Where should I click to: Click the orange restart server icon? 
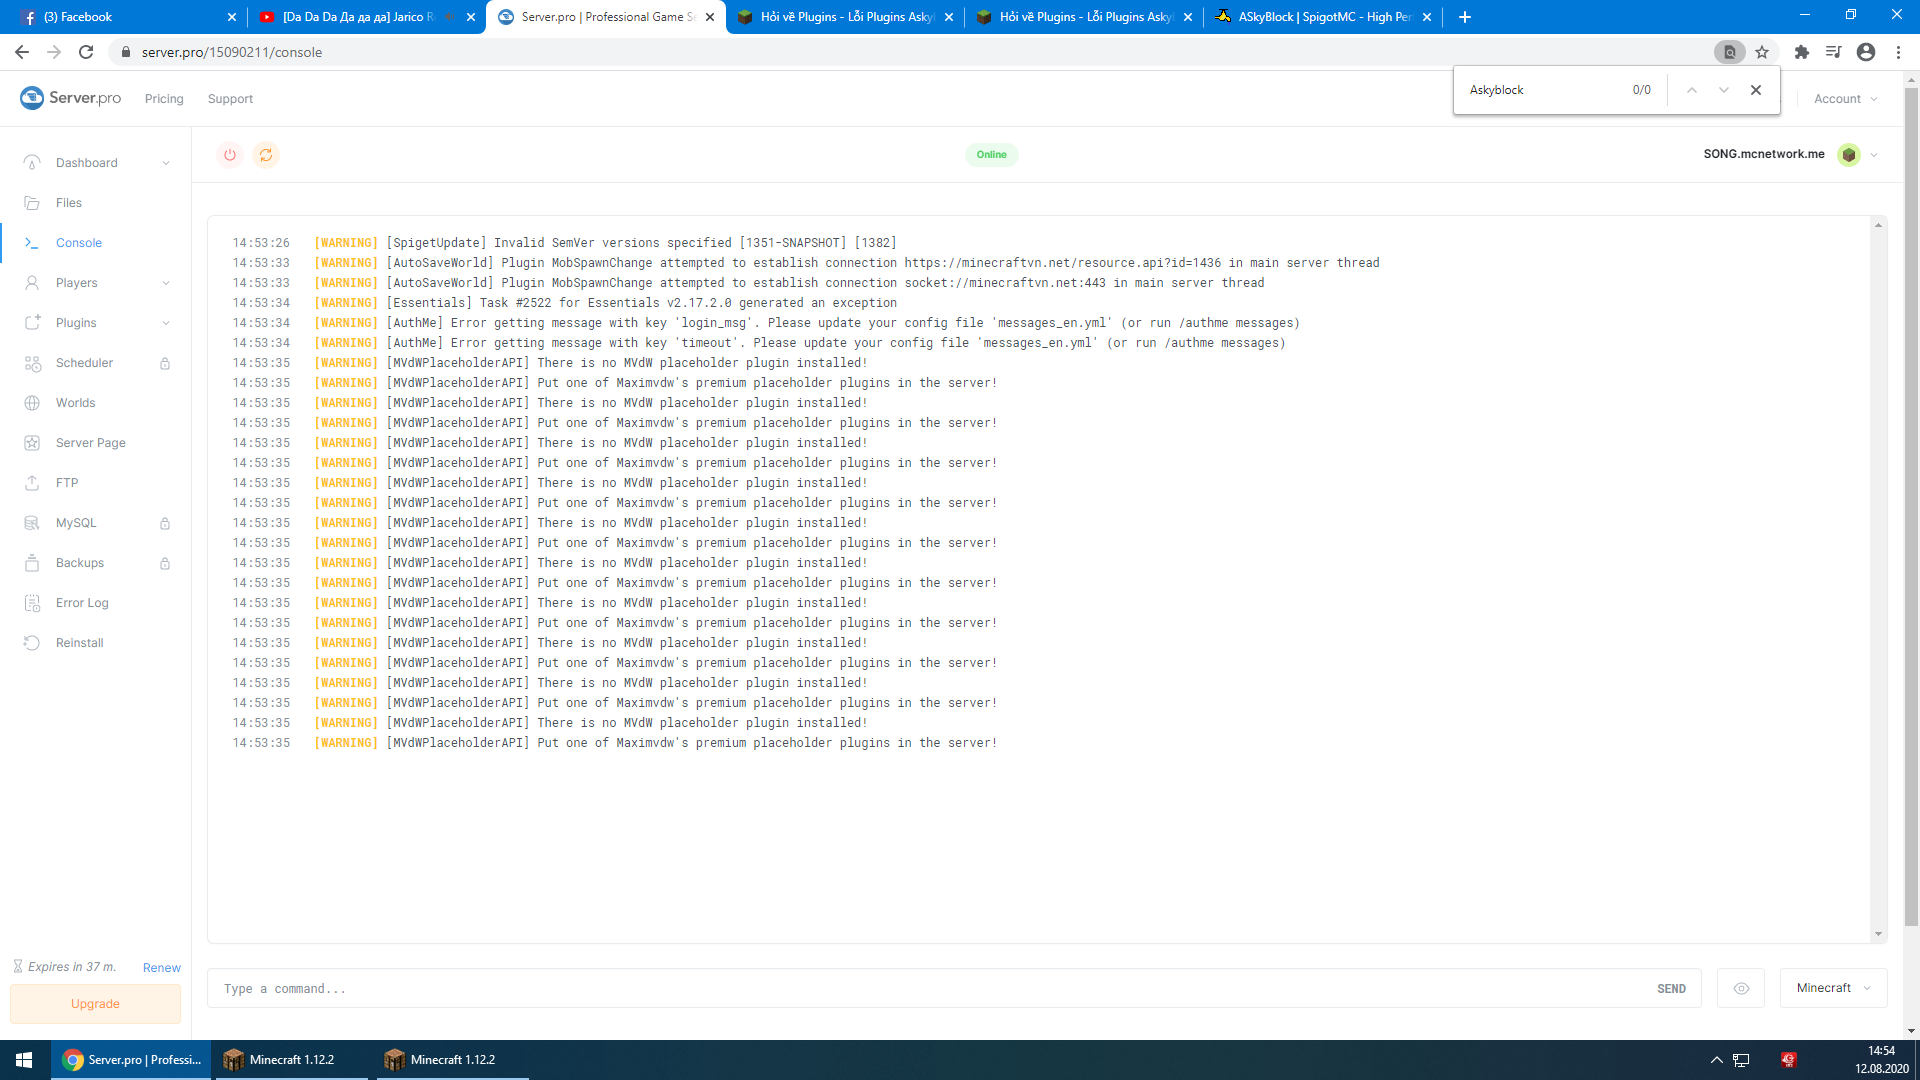click(266, 155)
